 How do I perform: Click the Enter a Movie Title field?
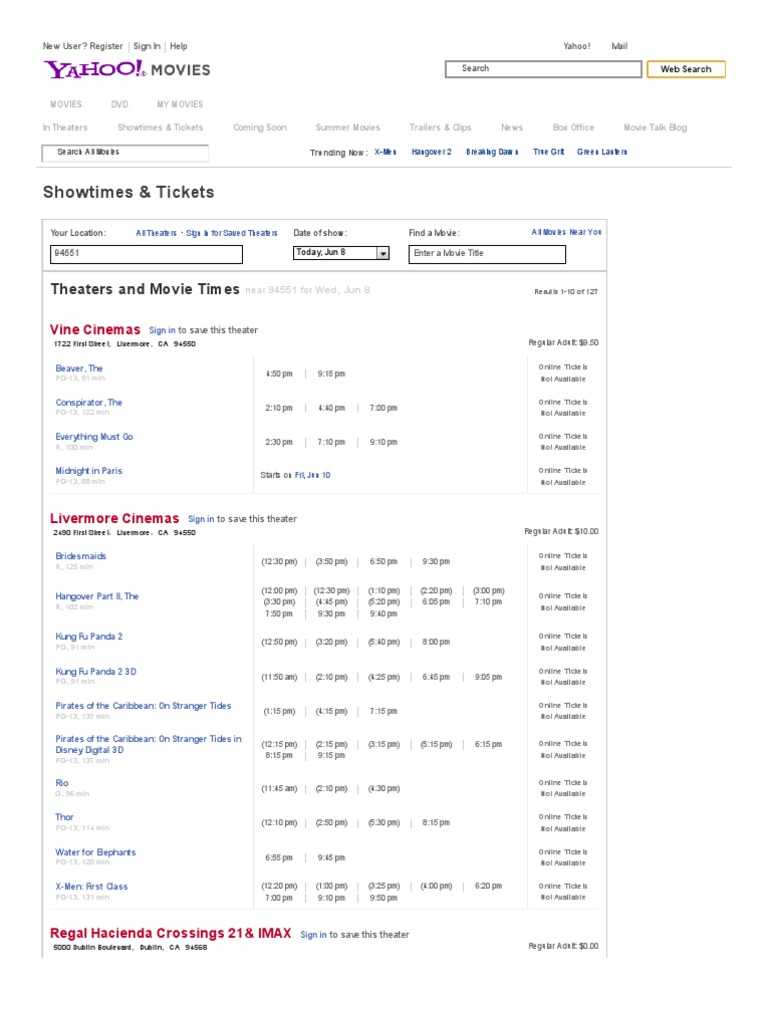pyautogui.click(x=487, y=254)
